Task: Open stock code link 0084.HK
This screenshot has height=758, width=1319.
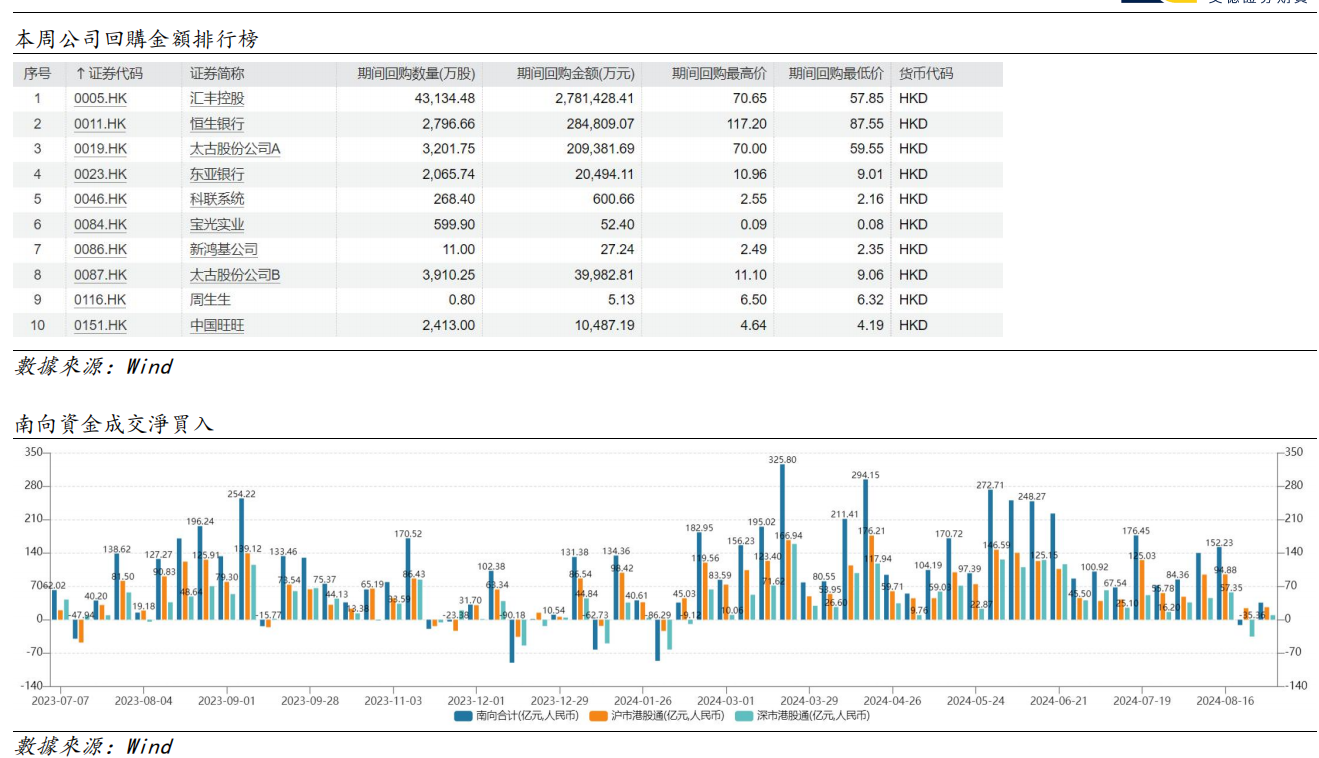Action: point(101,225)
